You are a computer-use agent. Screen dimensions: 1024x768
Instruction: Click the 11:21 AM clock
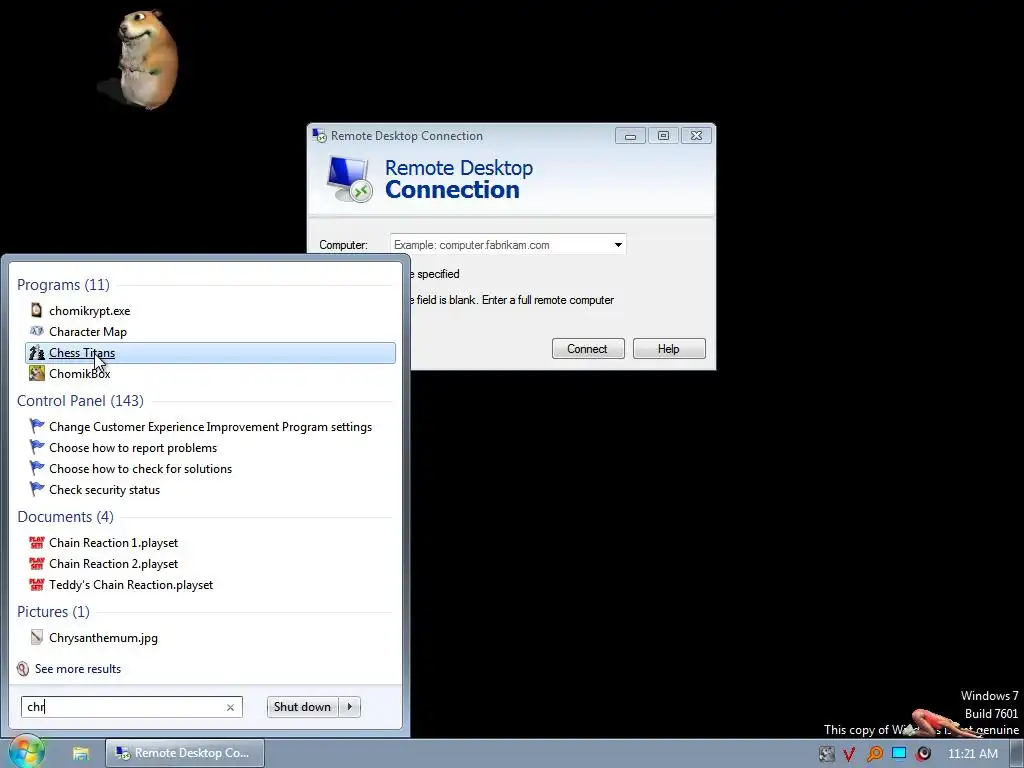tap(973, 754)
